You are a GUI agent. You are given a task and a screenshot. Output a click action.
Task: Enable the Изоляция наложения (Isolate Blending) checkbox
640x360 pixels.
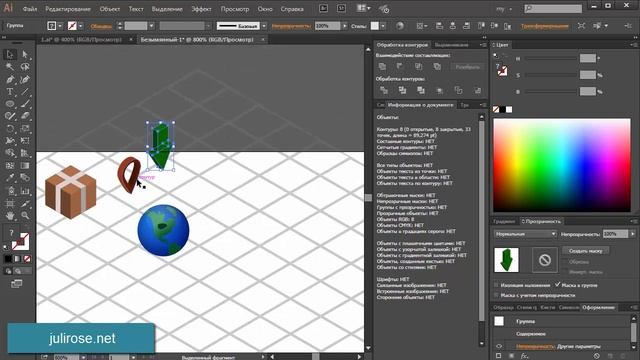pos(496,285)
